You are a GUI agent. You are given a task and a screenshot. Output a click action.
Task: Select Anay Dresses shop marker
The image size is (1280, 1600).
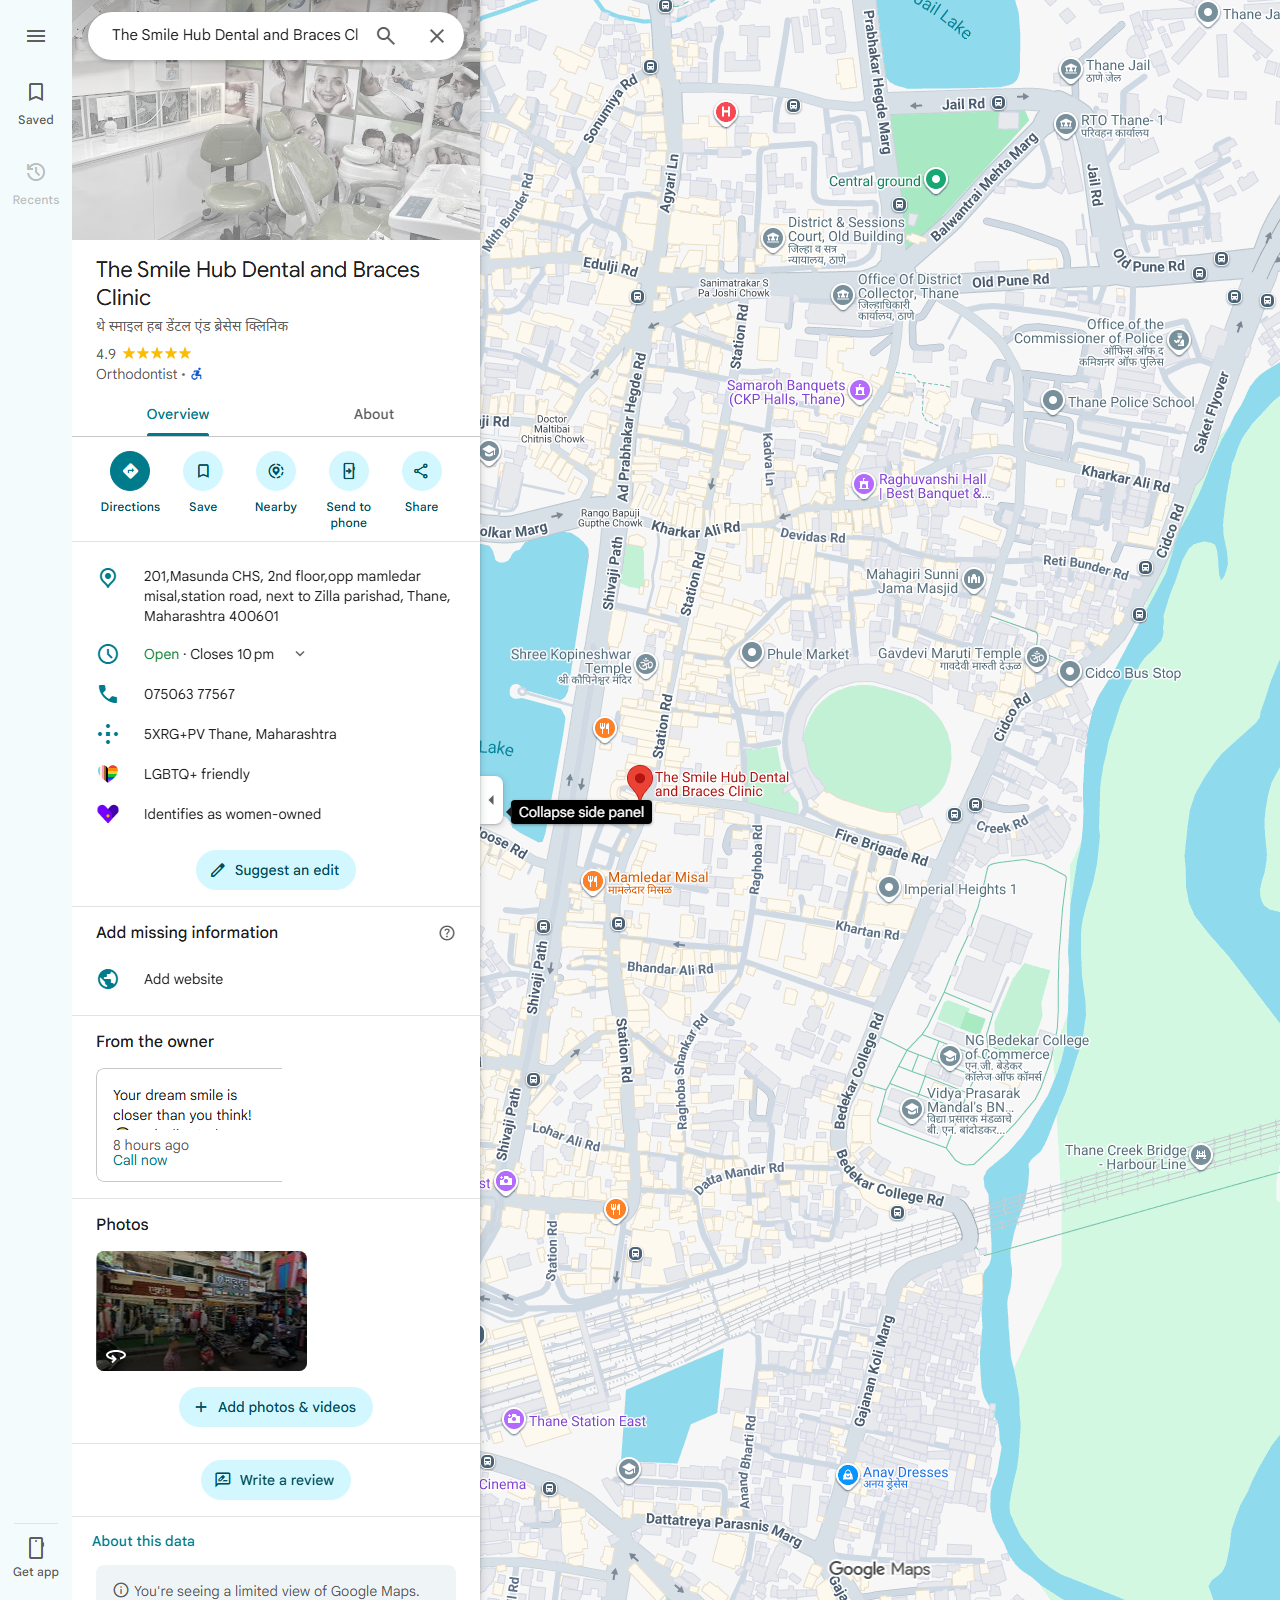[x=848, y=1475]
